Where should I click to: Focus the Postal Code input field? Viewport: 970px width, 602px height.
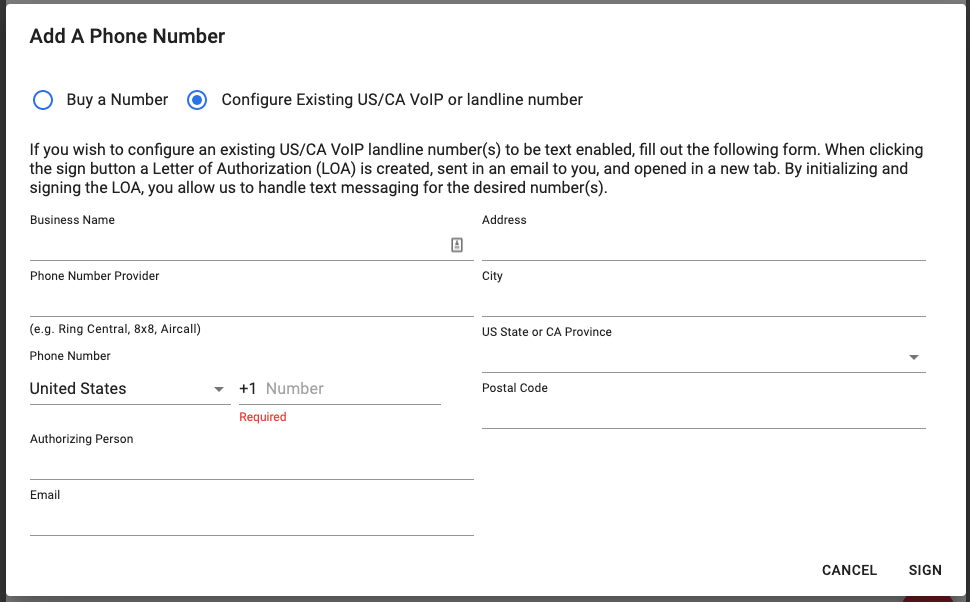[x=703, y=413]
